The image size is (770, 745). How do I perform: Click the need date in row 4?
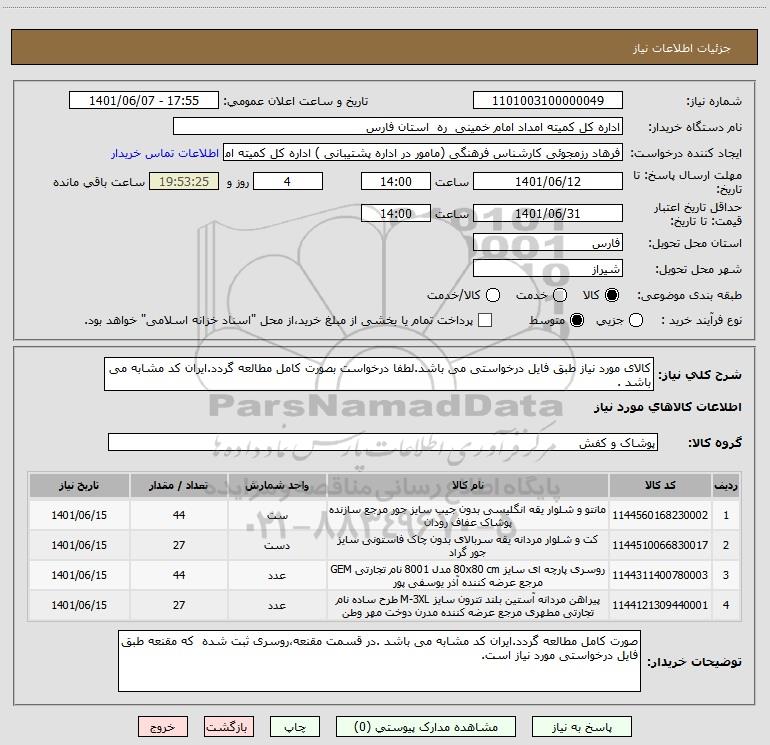[79, 605]
